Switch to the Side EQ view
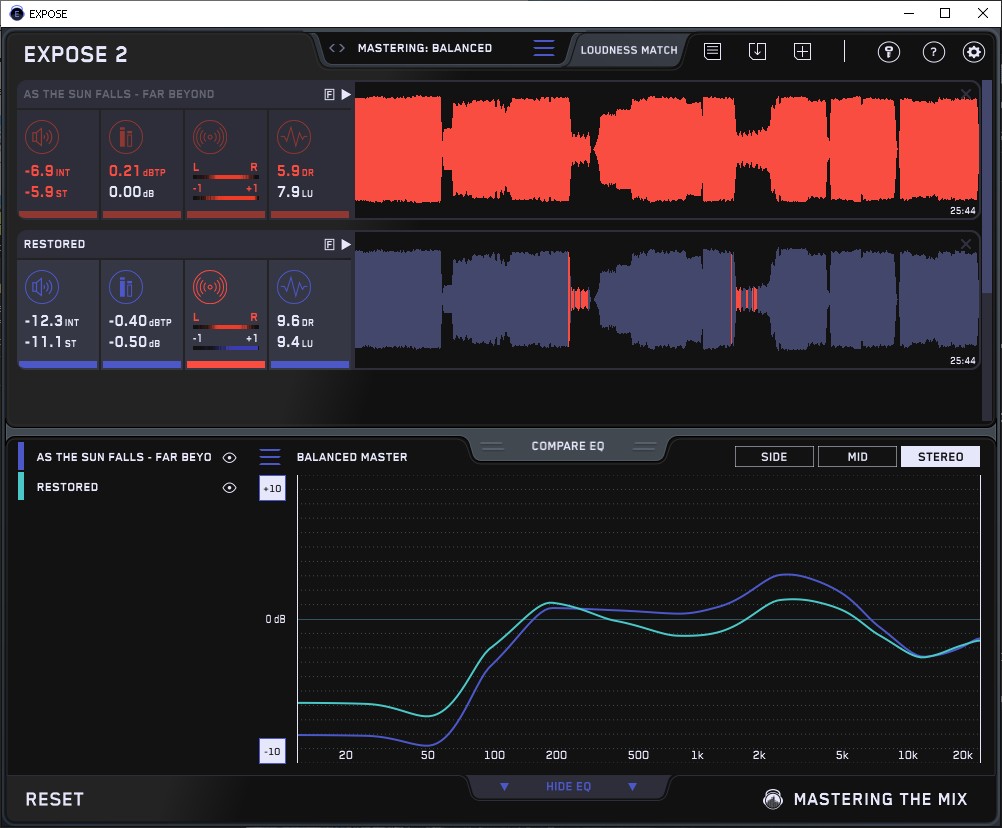1002x828 pixels. [x=774, y=457]
